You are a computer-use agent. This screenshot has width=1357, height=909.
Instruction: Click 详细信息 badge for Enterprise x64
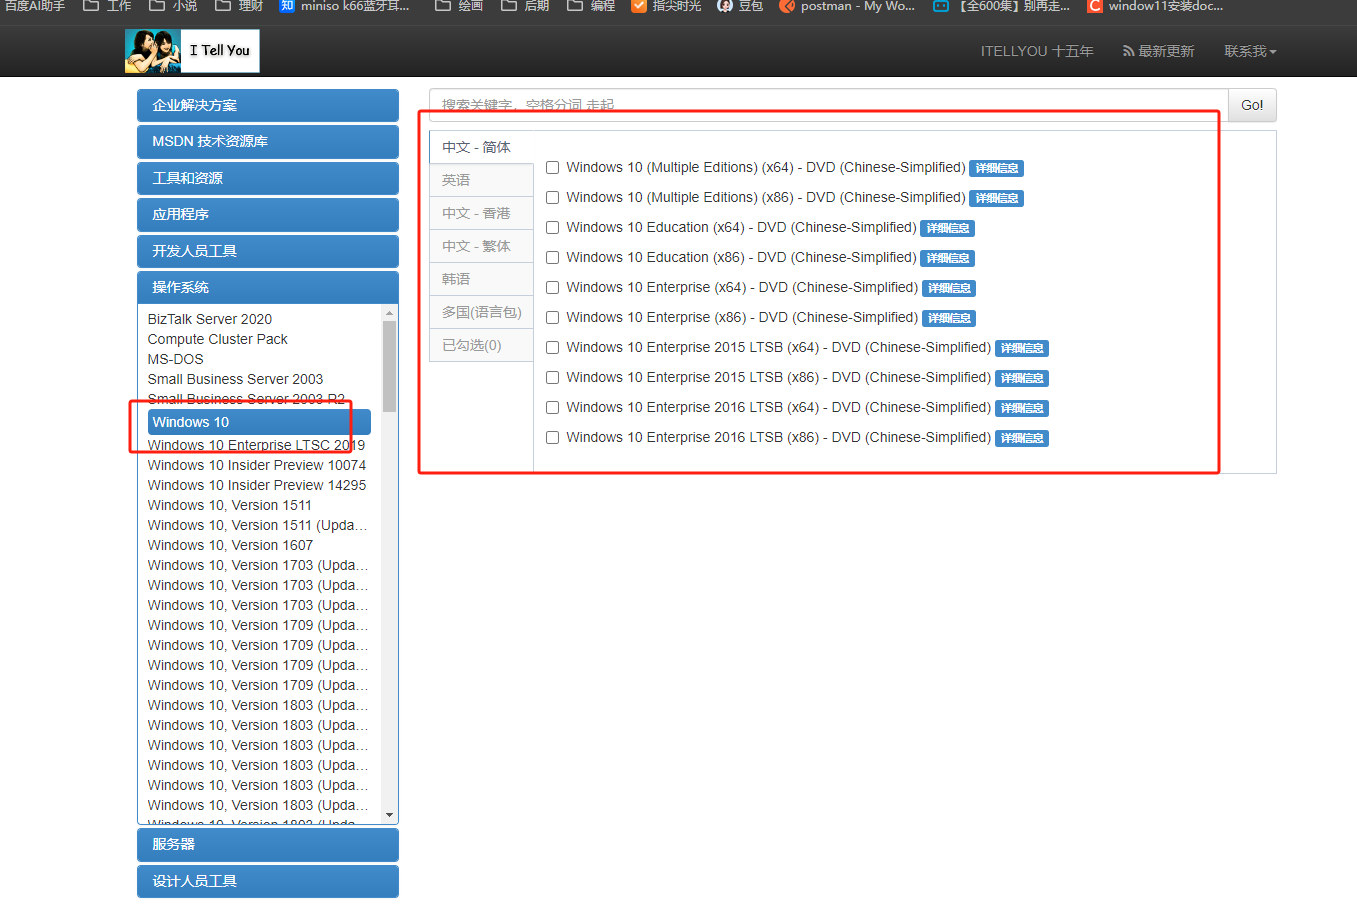point(949,288)
